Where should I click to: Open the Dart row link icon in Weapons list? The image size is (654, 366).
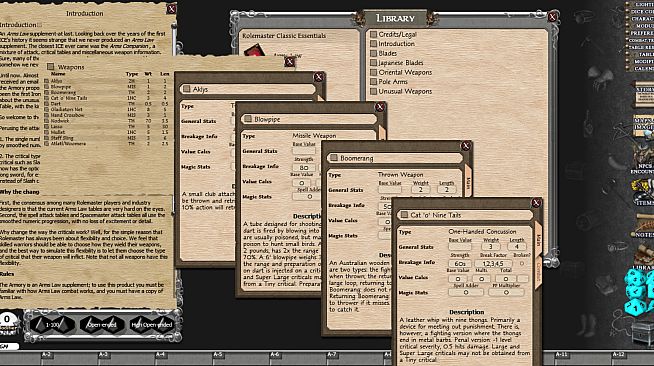pos(47,104)
